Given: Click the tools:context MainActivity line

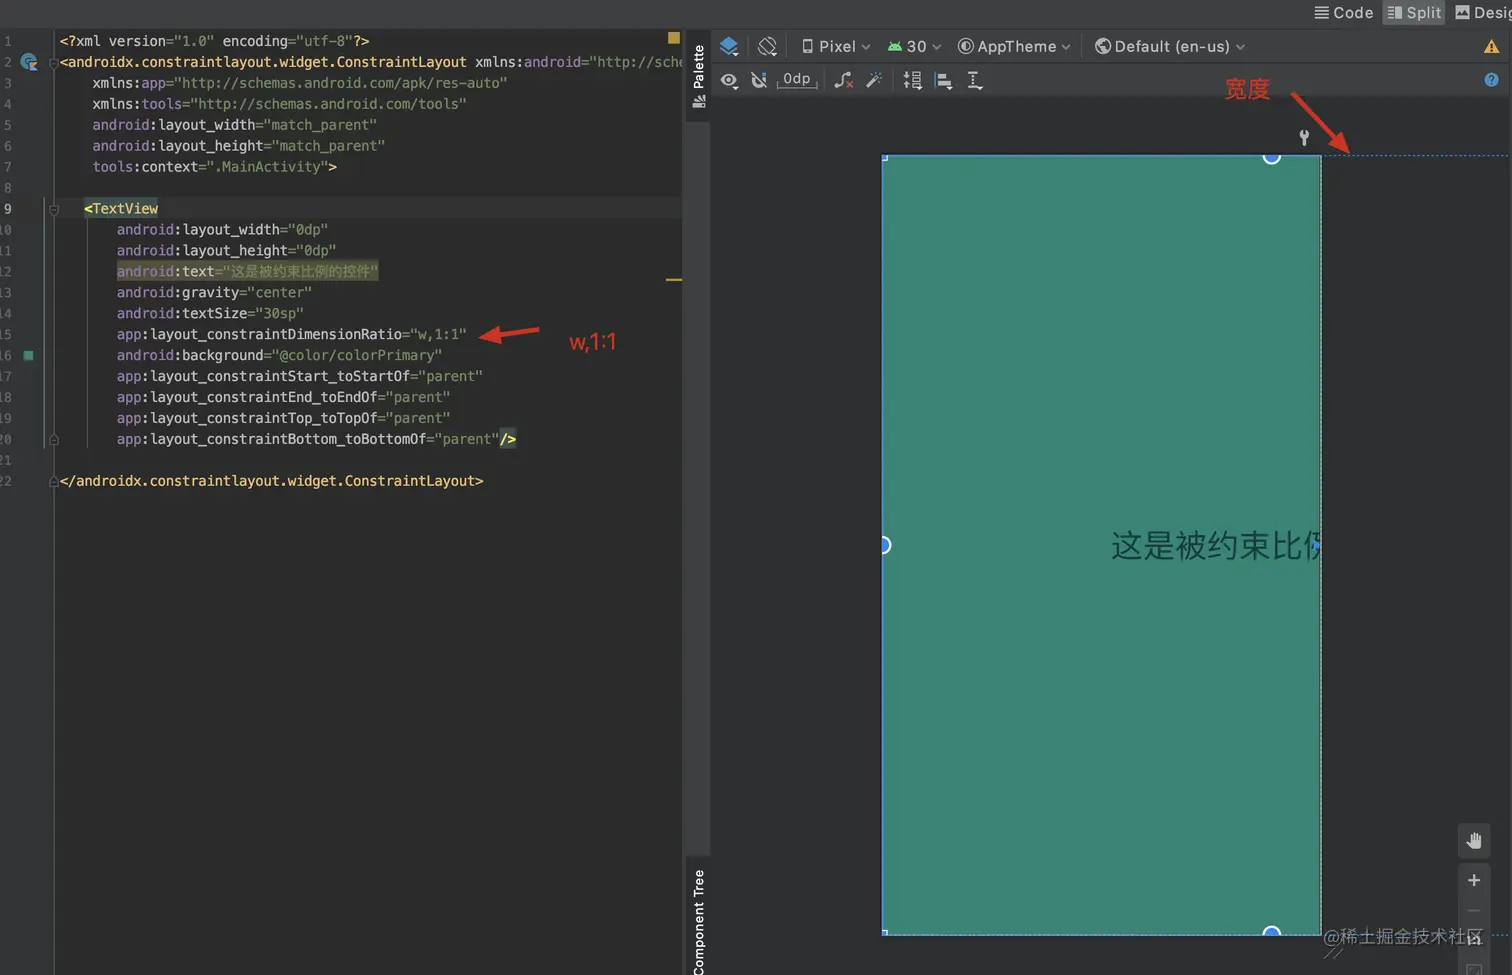Looking at the screenshot, I should pyautogui.click(x=214, y=166).
